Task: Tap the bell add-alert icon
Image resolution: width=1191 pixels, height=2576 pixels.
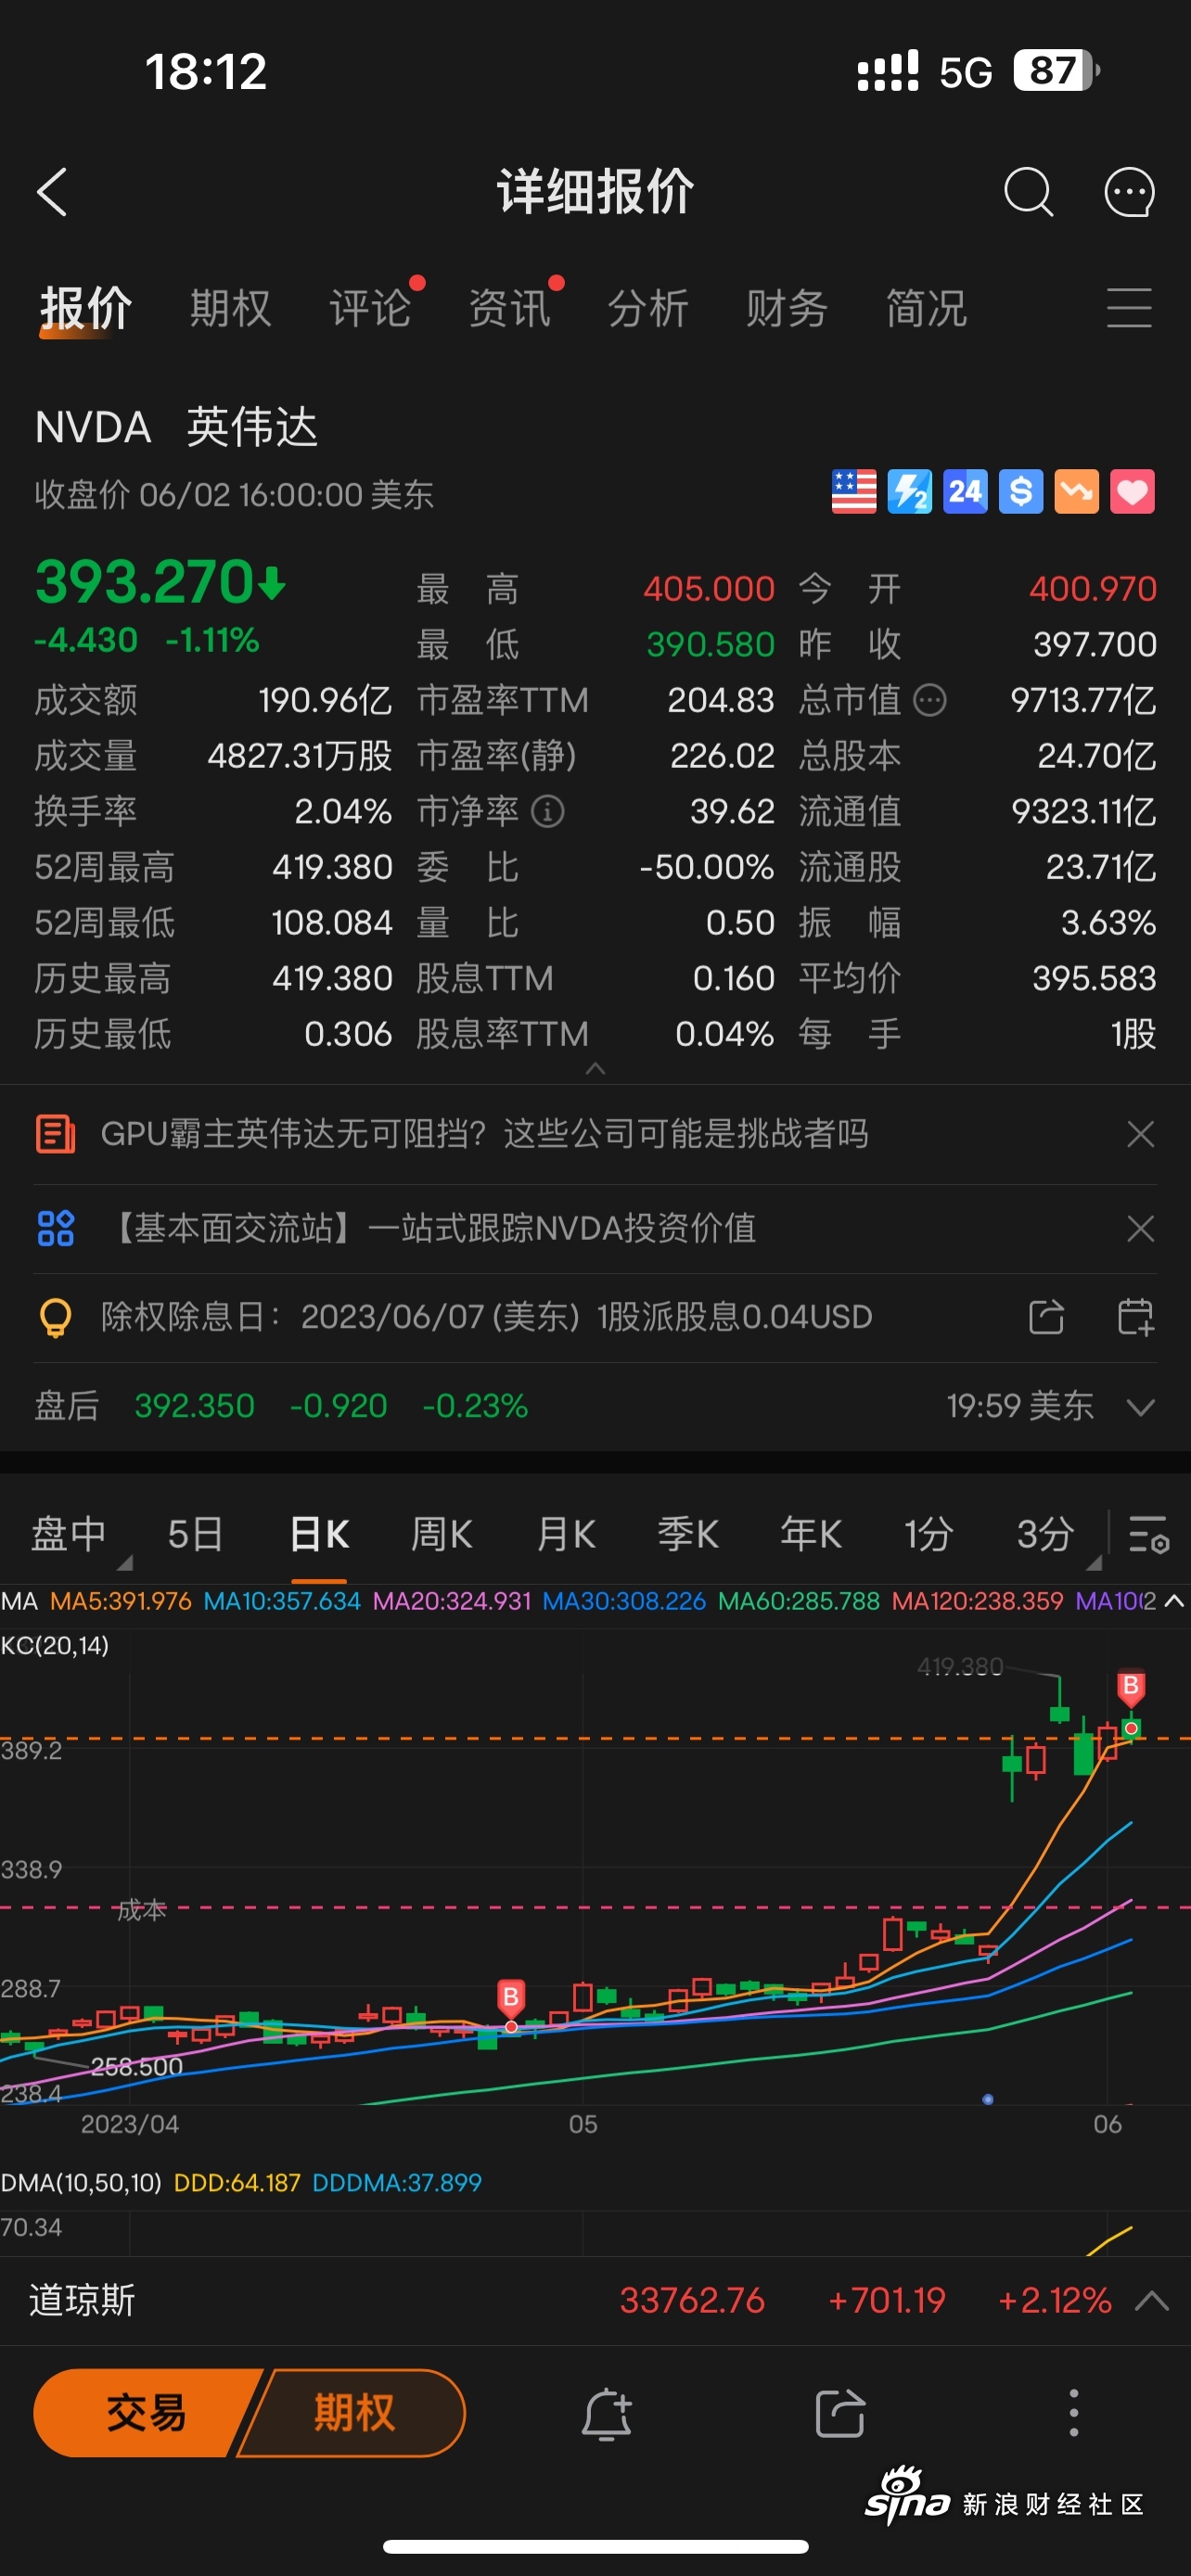Action: coord(607,2414)
